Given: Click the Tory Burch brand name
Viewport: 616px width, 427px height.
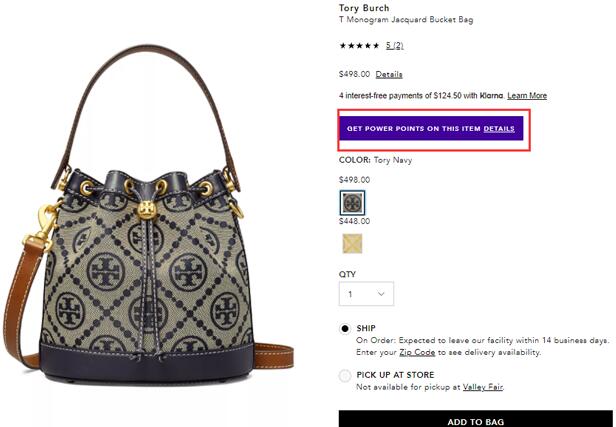Looking at the screenshot, I should tap(366, 6).
